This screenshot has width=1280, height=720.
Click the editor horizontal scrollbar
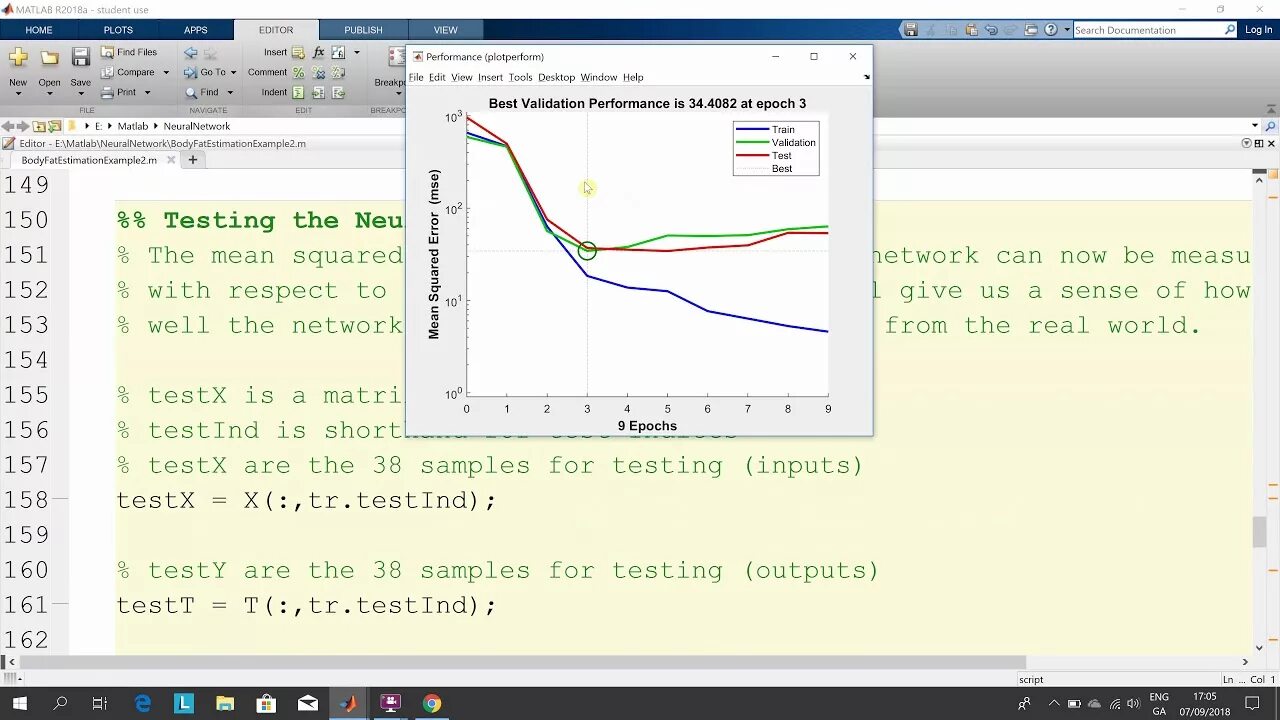click(x=523, y=661)
